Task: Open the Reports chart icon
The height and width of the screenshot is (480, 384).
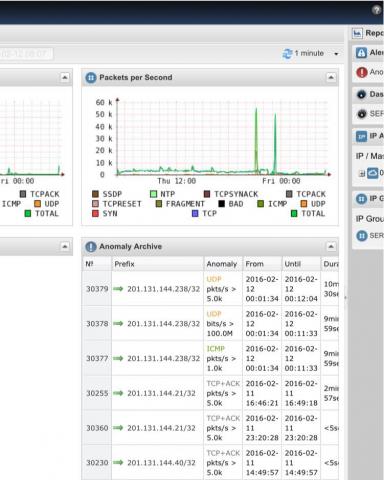Action: pos(358,33)
